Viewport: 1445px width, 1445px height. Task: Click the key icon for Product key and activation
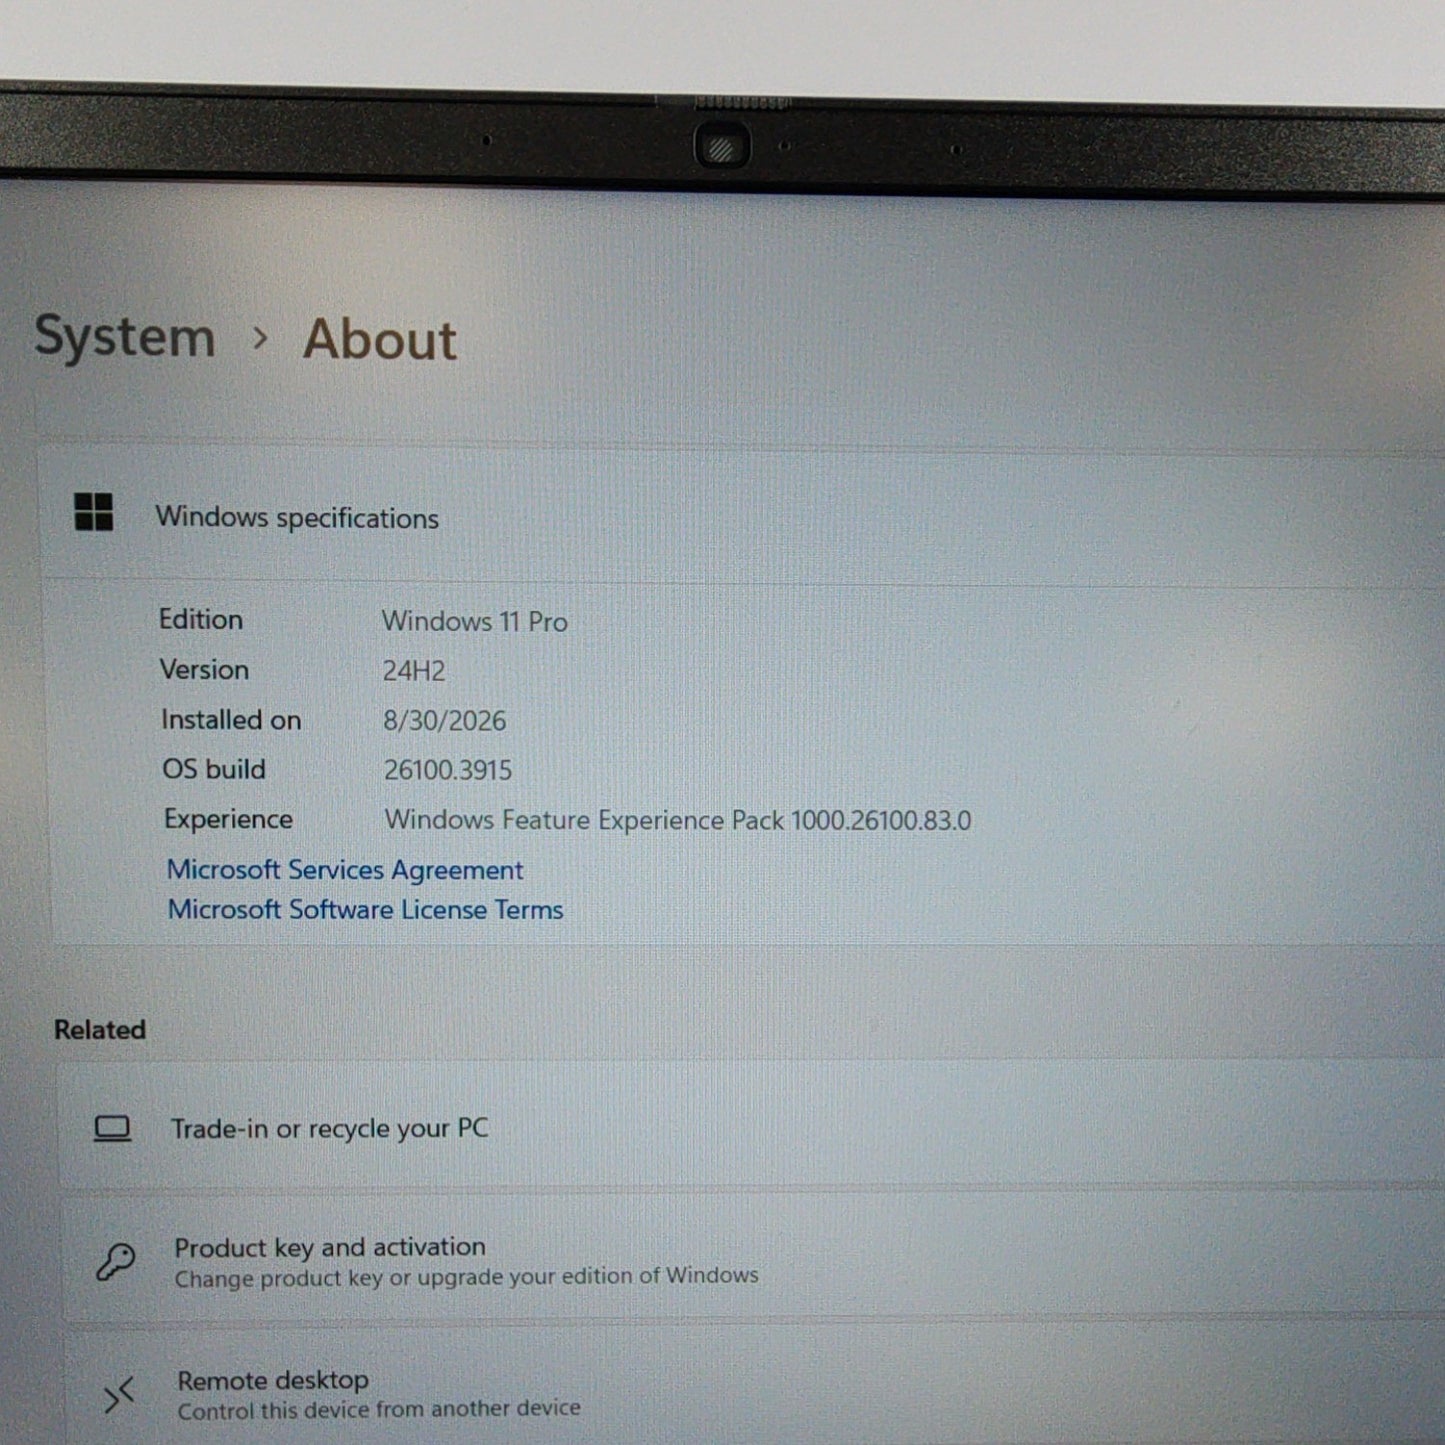pyautogui.click(x=116, y=1261)
